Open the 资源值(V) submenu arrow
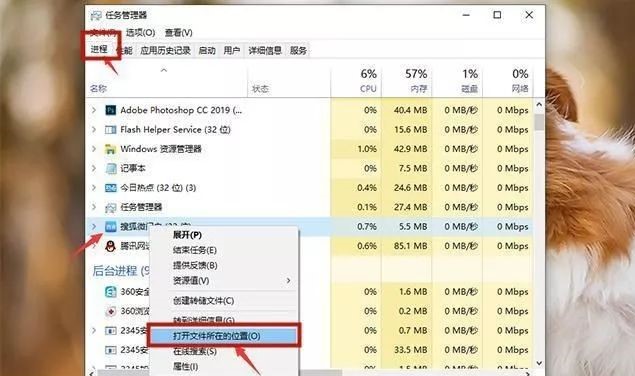The width and height of the screenshot is (635, 376). point(288,280)
